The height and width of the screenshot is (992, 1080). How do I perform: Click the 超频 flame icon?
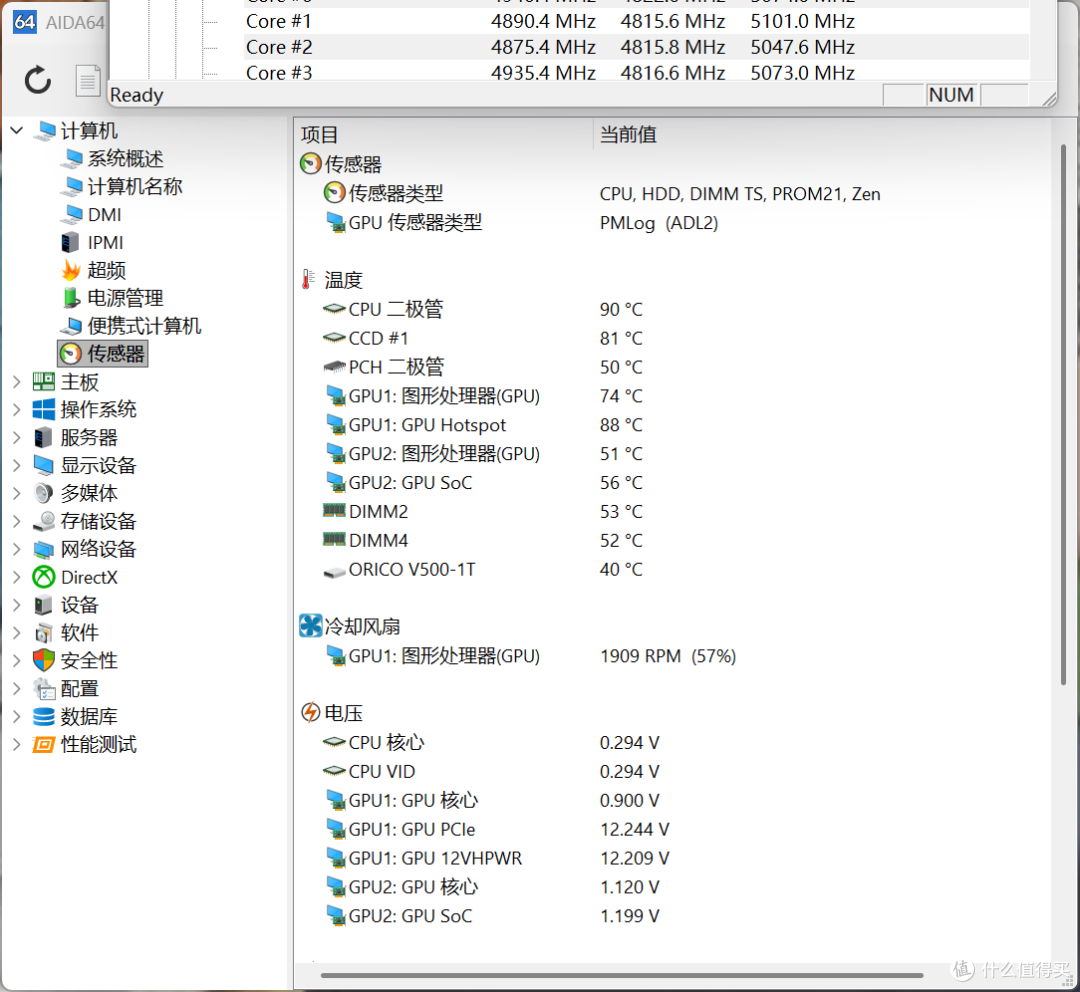[x=71, y=271]
